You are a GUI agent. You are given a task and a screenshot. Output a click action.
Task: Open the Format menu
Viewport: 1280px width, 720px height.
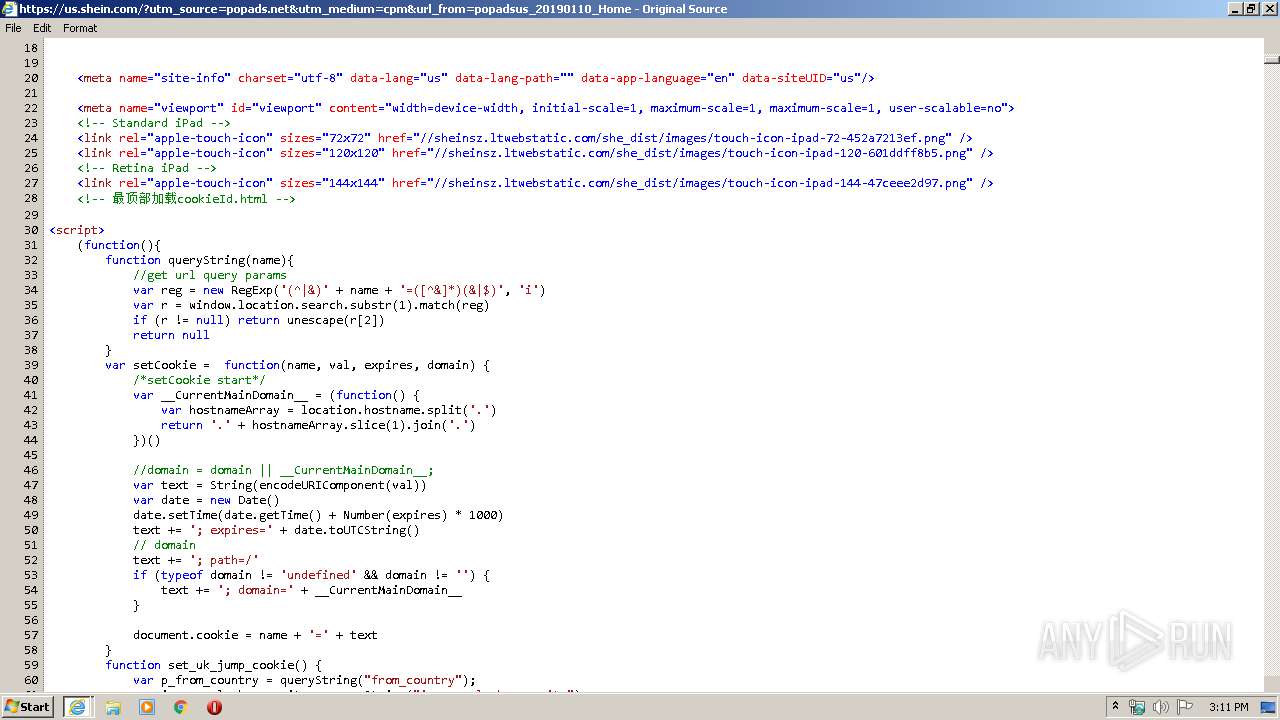click(80, 28)
